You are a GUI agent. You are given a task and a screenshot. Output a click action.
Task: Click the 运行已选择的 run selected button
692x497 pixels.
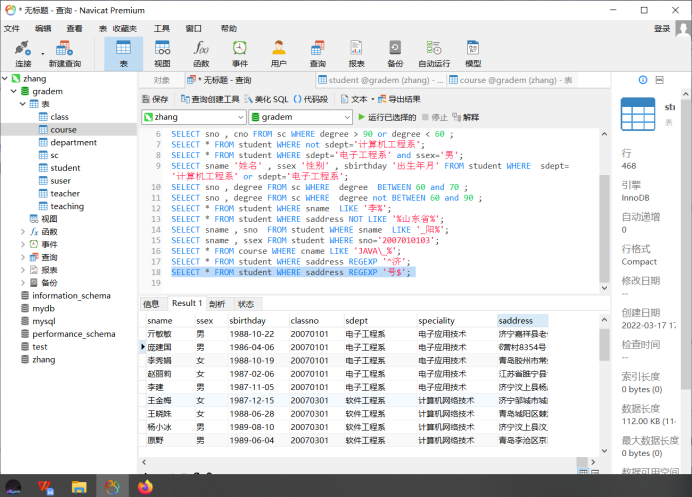[x=387, y=117]
